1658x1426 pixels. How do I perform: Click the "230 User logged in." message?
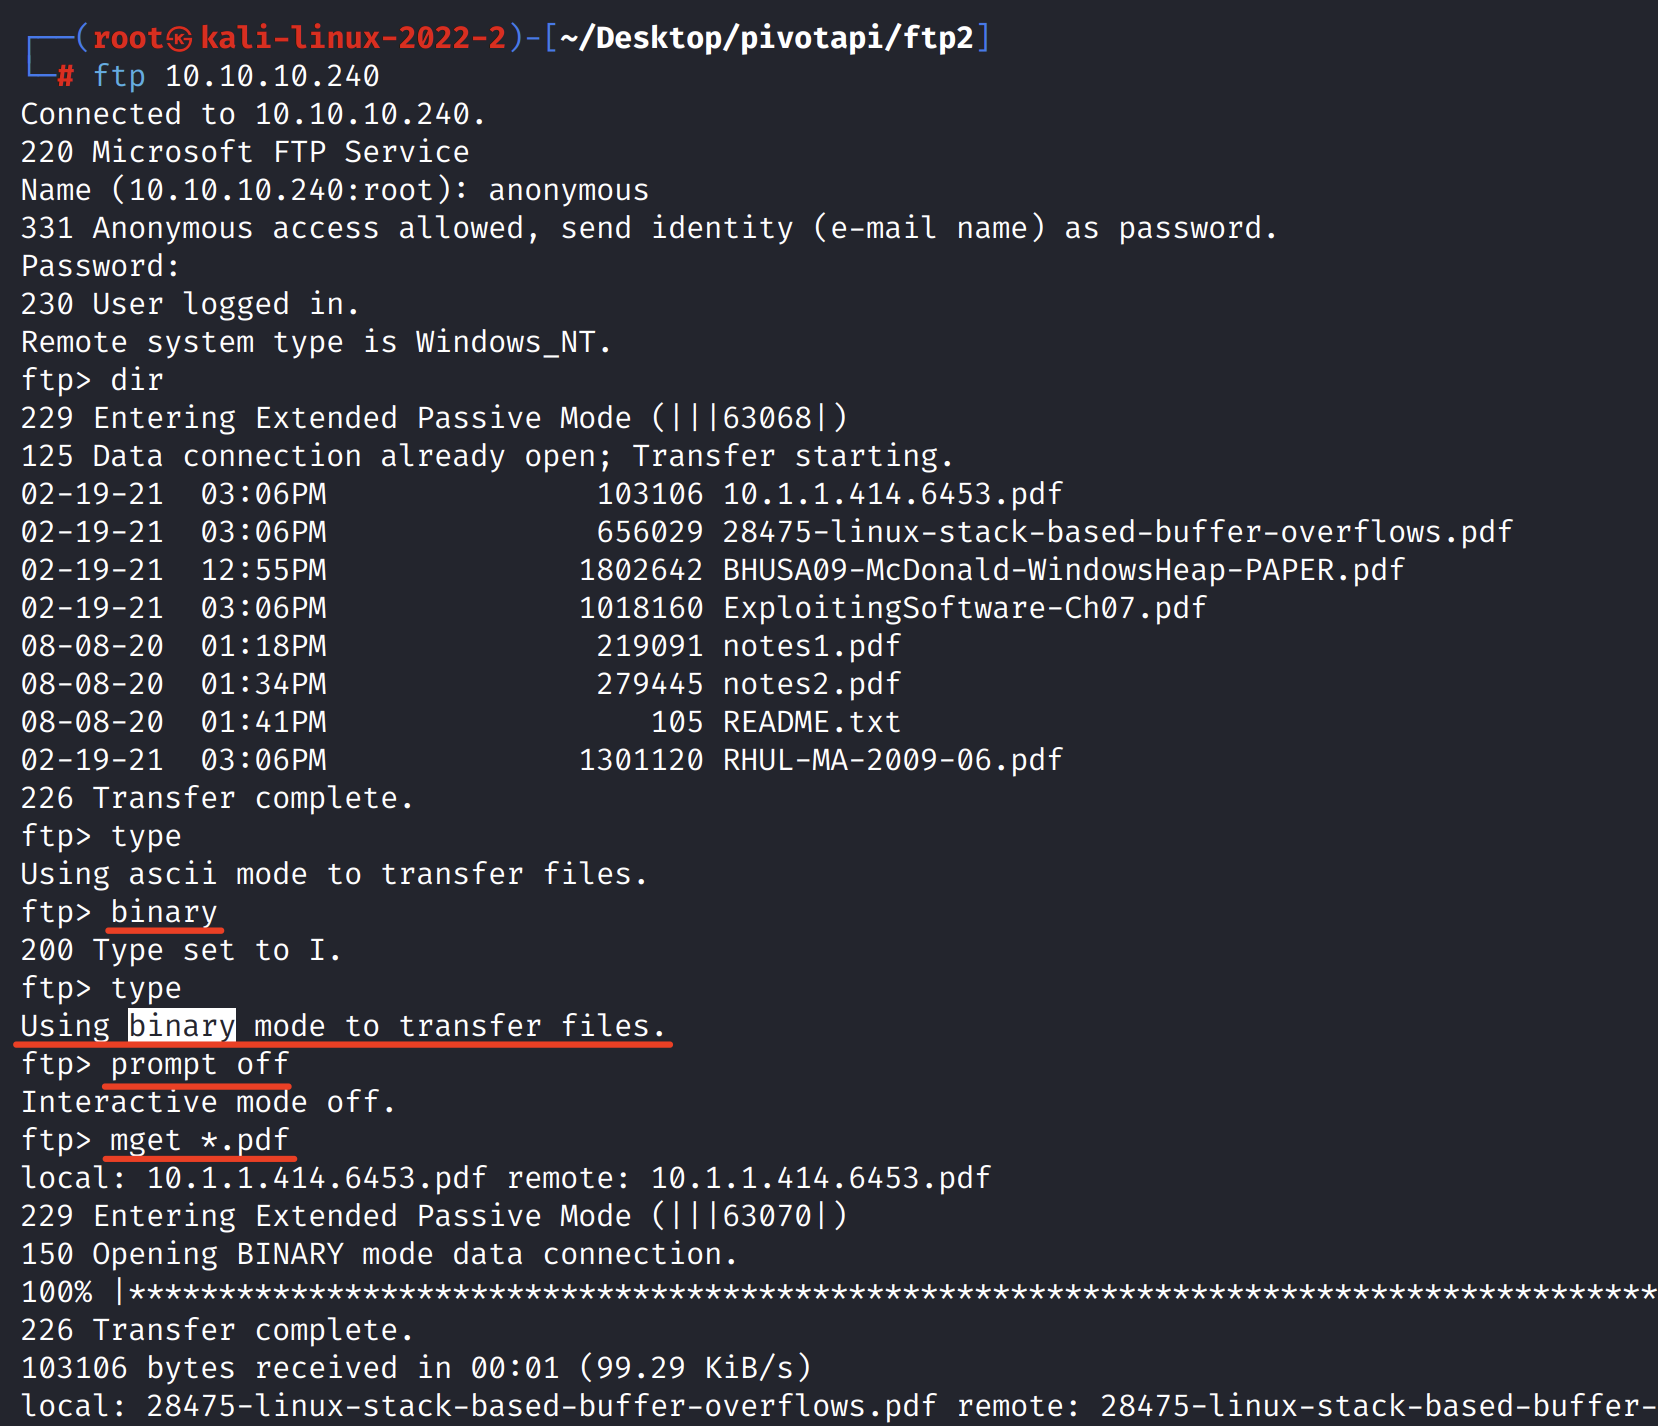190,304
